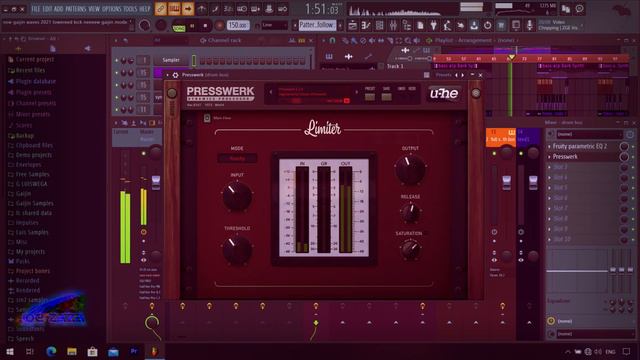The width and height of the screenshot is (640, 360).
Task: Open the HELP menu
Action: tap(145, 9)
